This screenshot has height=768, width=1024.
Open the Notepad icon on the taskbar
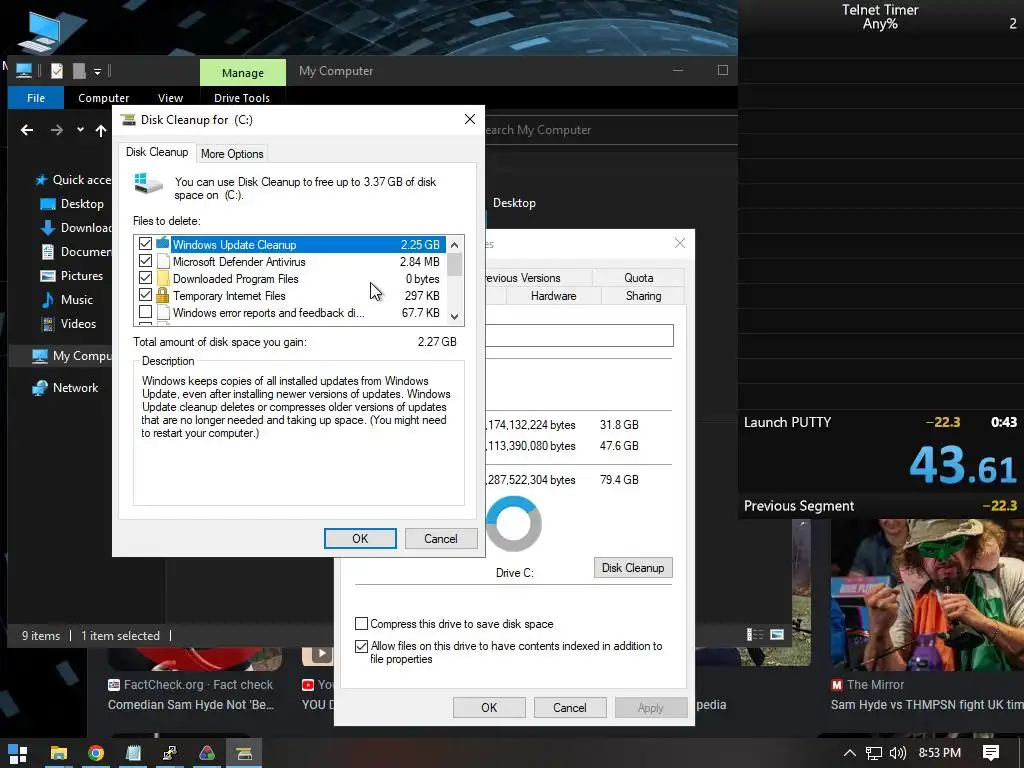[x=133, y=753]
